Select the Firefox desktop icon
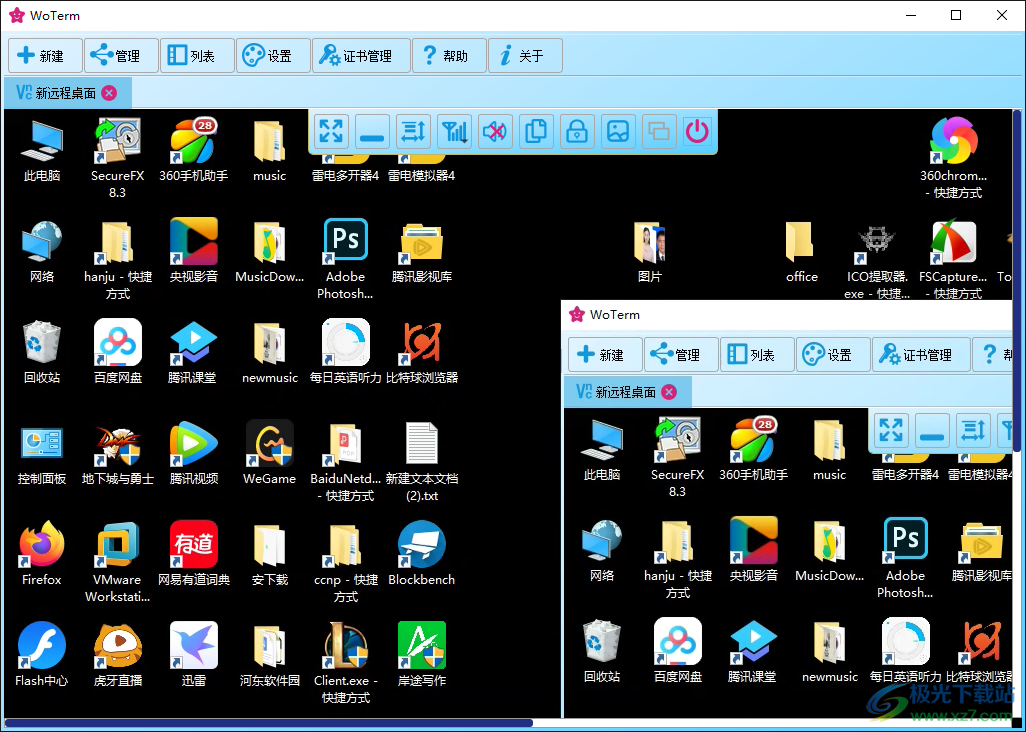Viewport: 1026px width, 732px height. 42,553
